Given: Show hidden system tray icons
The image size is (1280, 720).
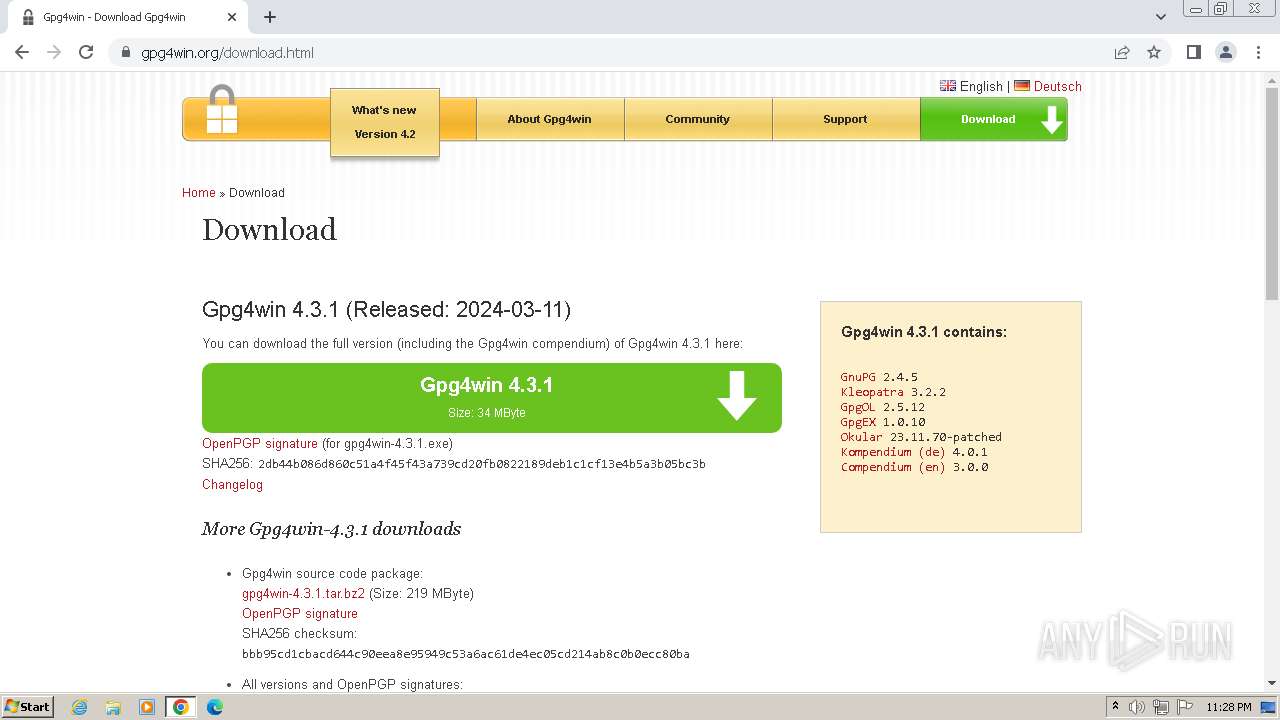Looking at the screenshot, I should click(x=1115, y=707).
